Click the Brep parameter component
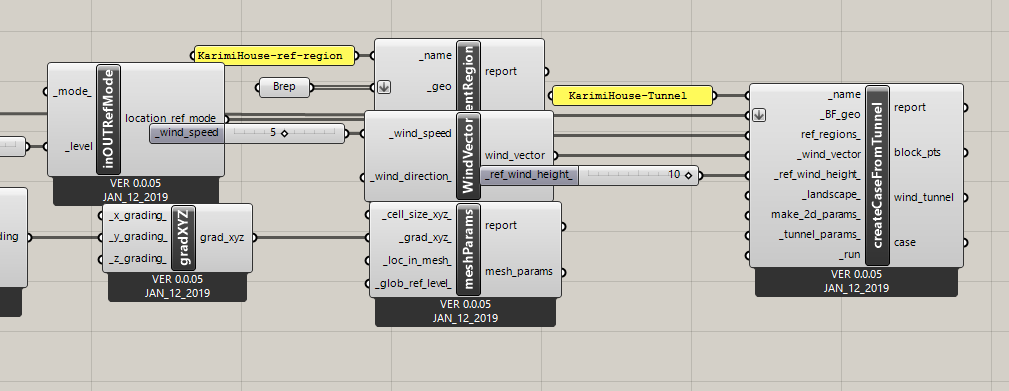 click(x=284, y=87)
